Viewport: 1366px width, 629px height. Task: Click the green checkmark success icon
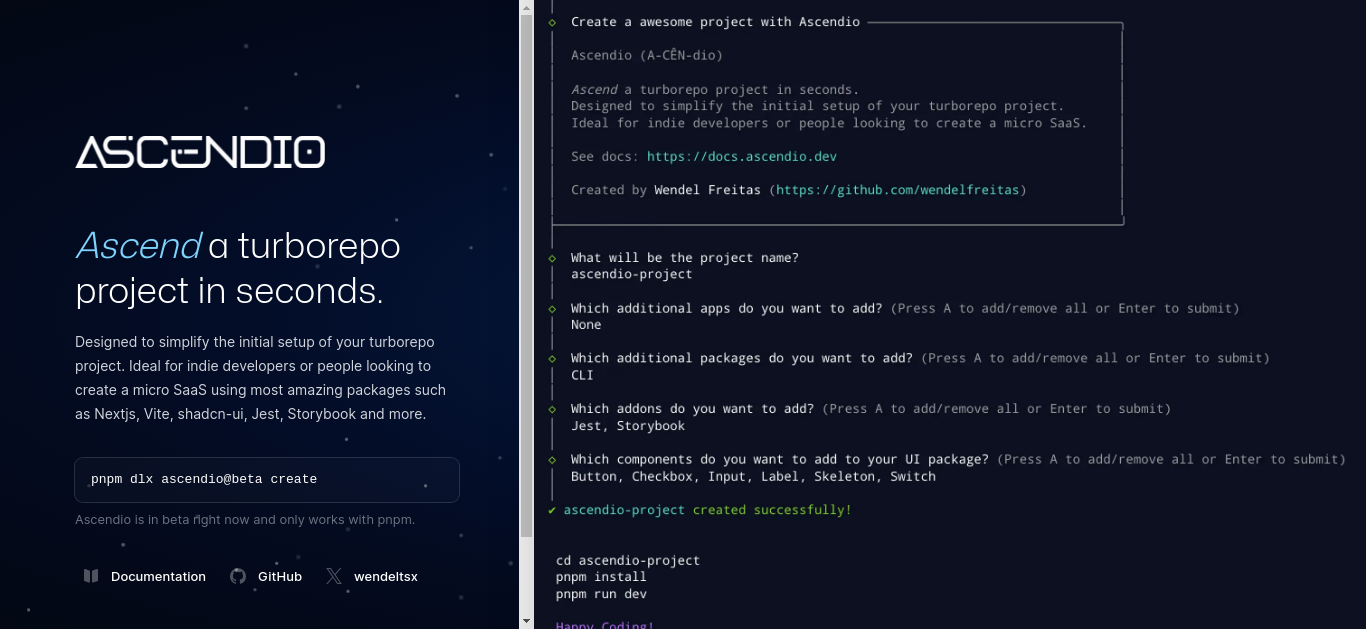552,510
